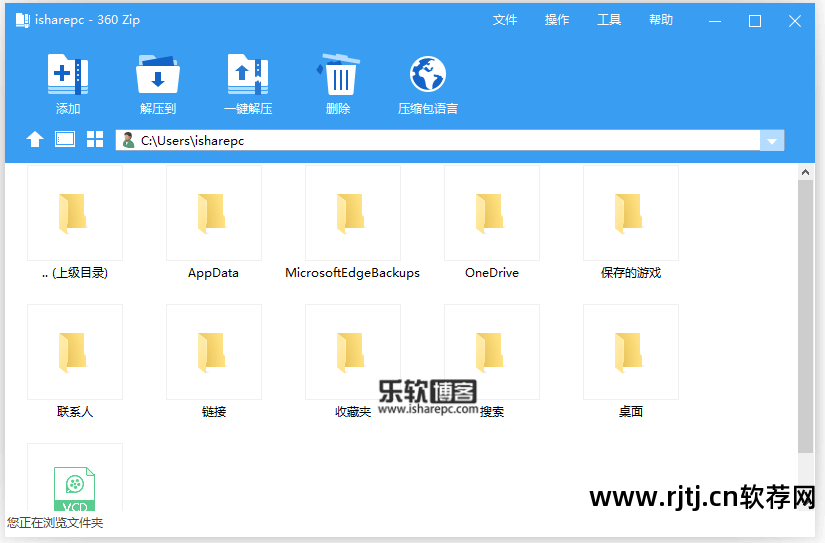Select the 收藏夹 folder icon
The height and width of the screenshot is (543, 825).
click(350, 352)
